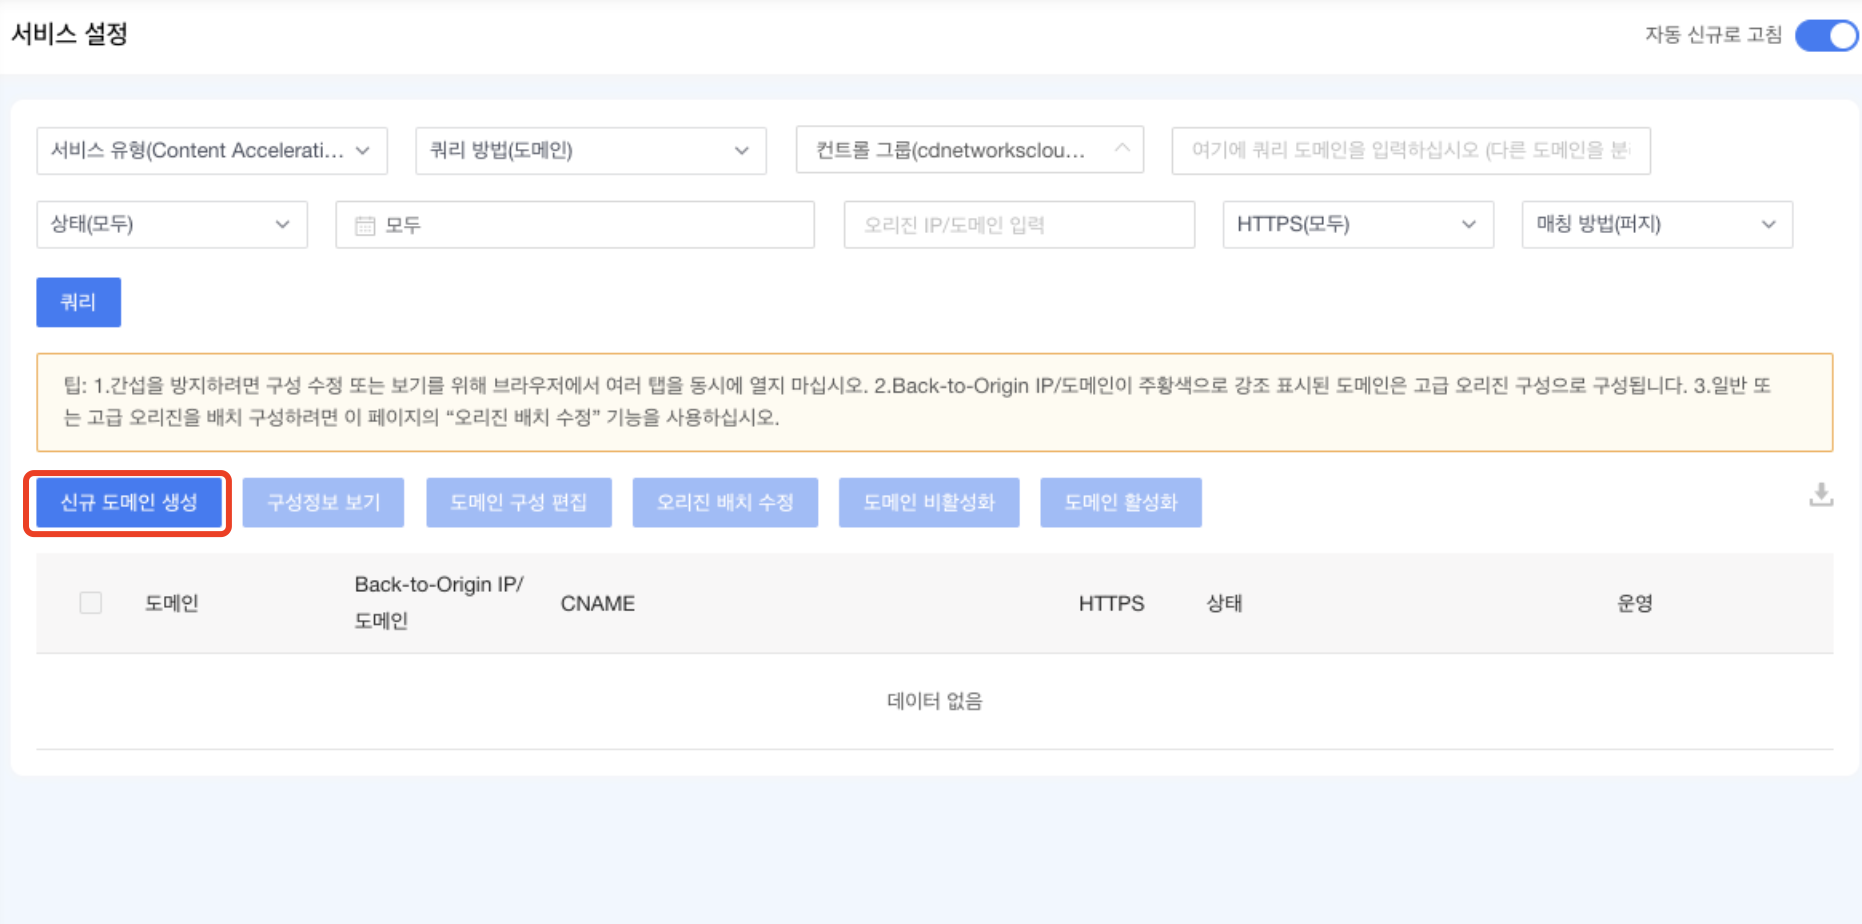Screen dimensions: 1862x924
Task: Click 도메인 구성 편집 button
Action: point(519,502)
